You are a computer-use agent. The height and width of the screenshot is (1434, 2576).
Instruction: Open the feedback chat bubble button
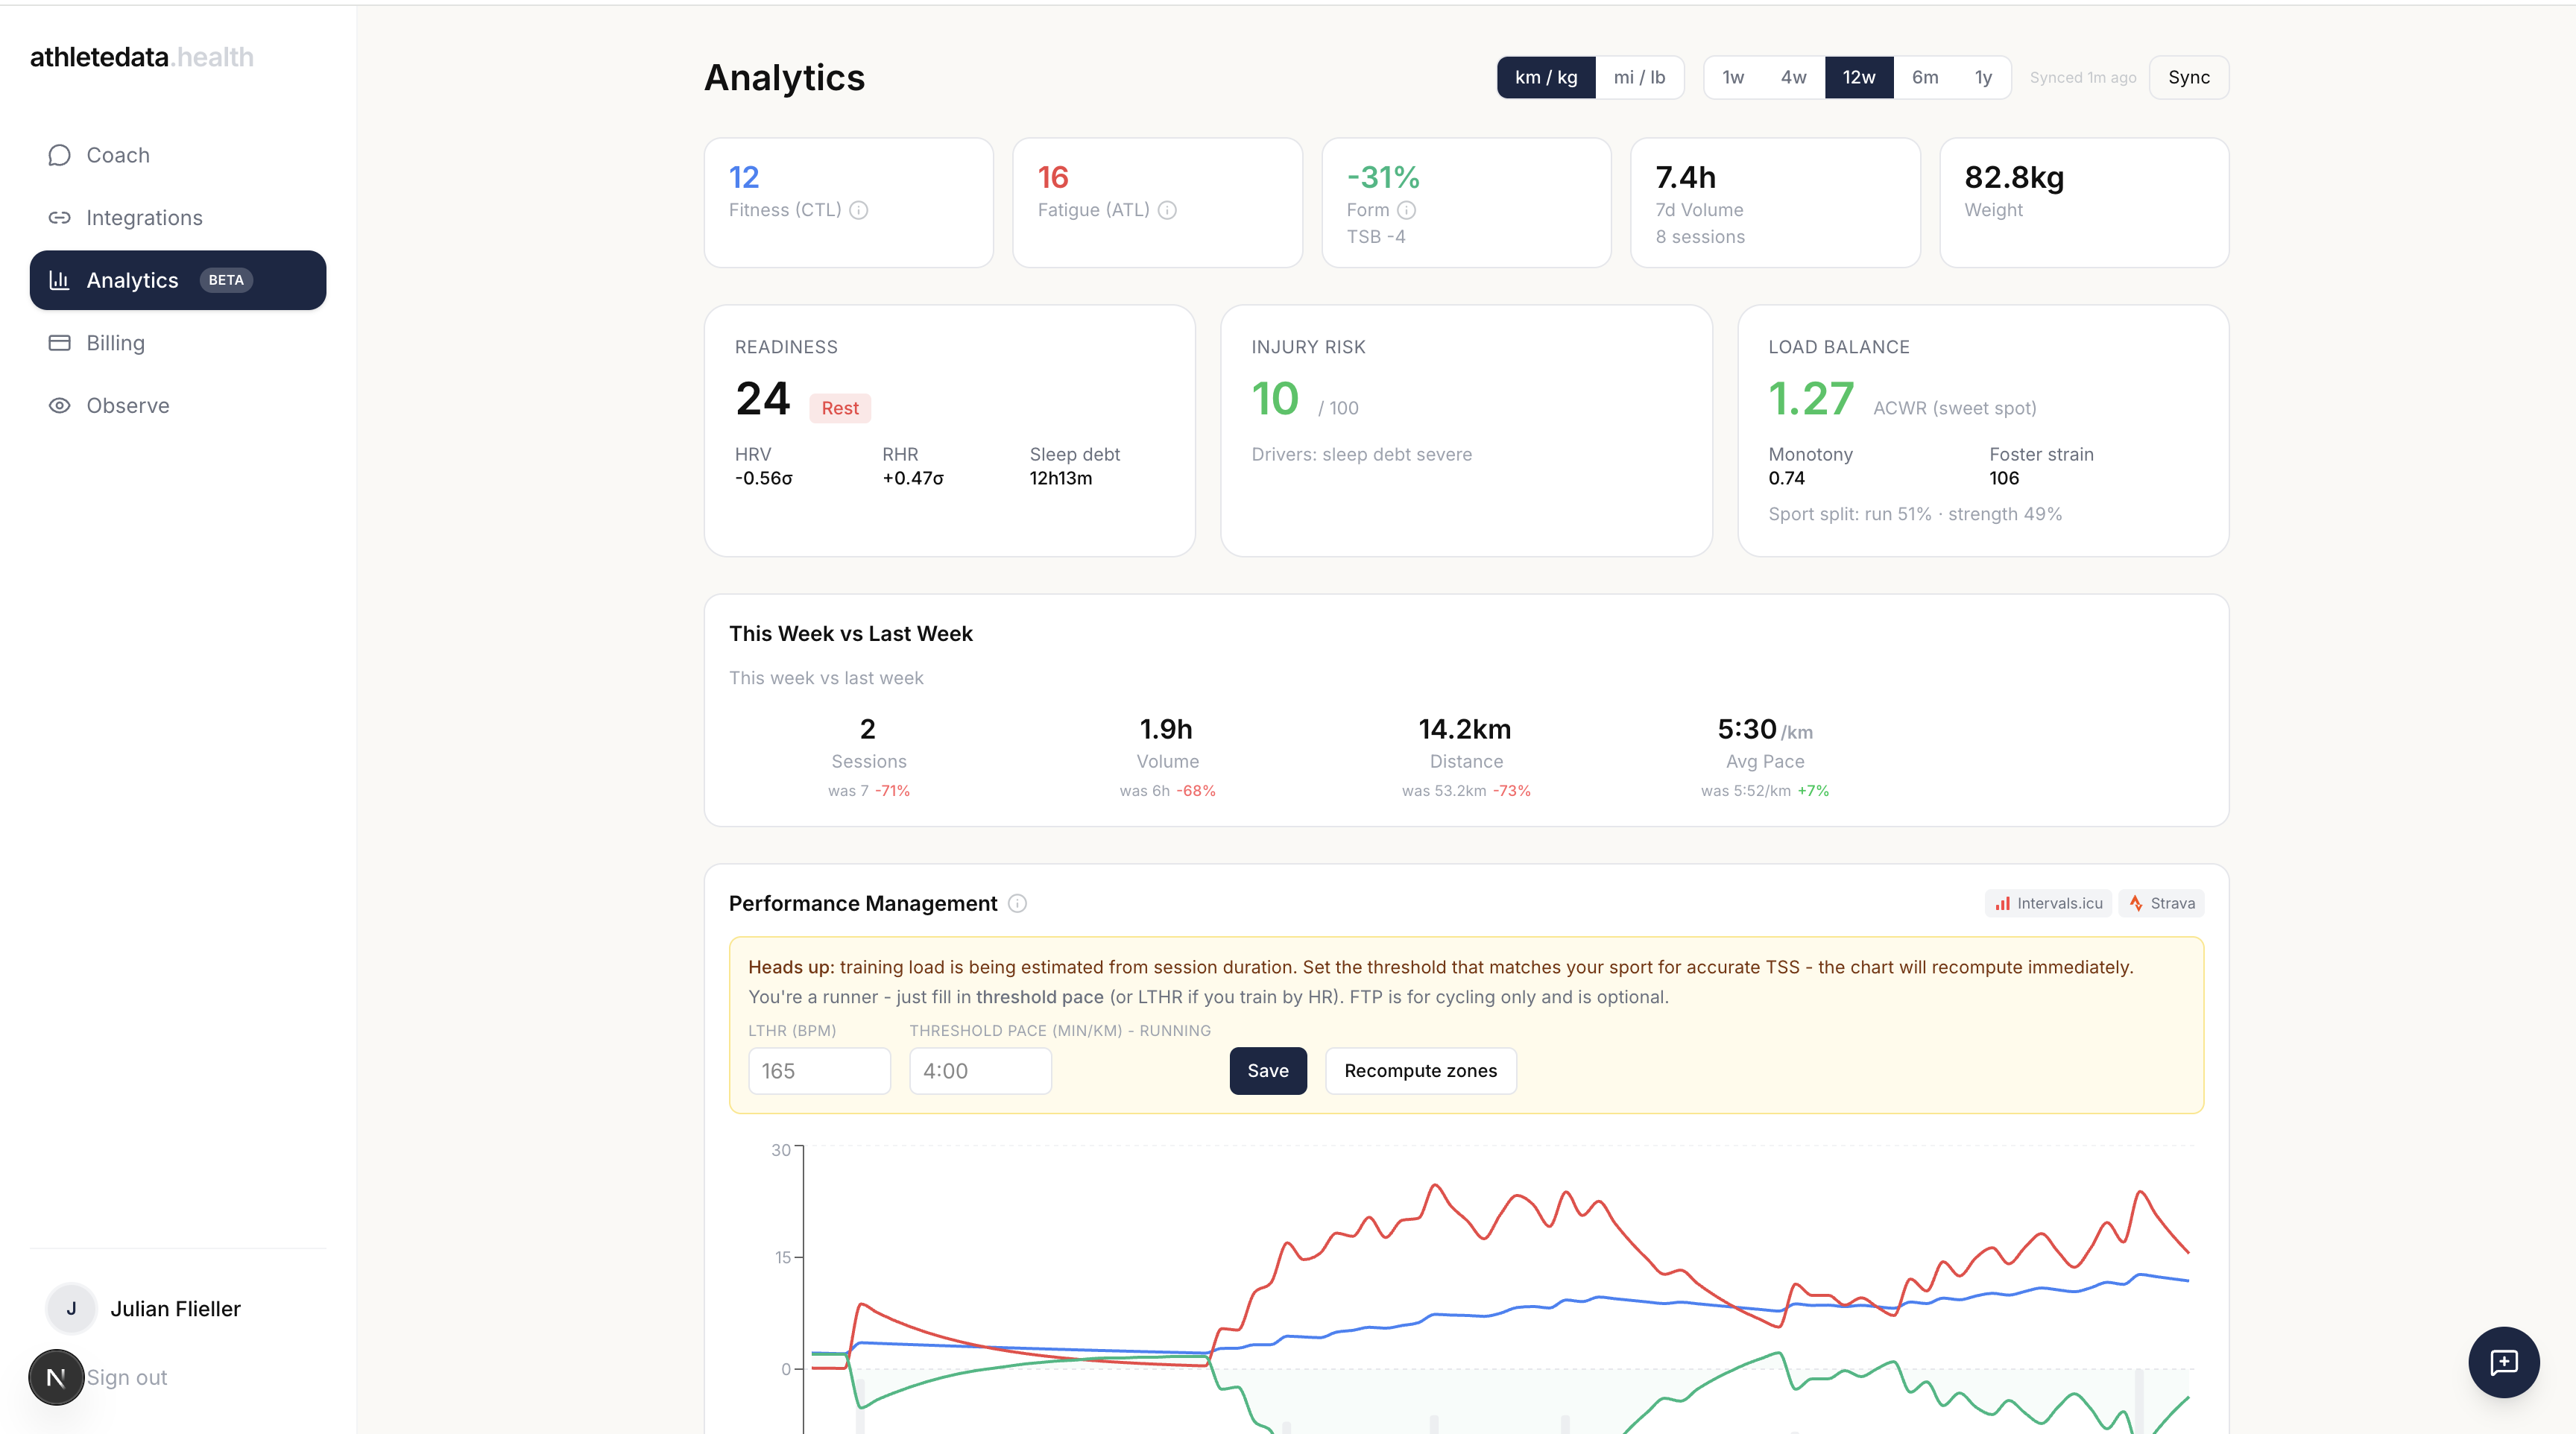tap(2503, 1362)
